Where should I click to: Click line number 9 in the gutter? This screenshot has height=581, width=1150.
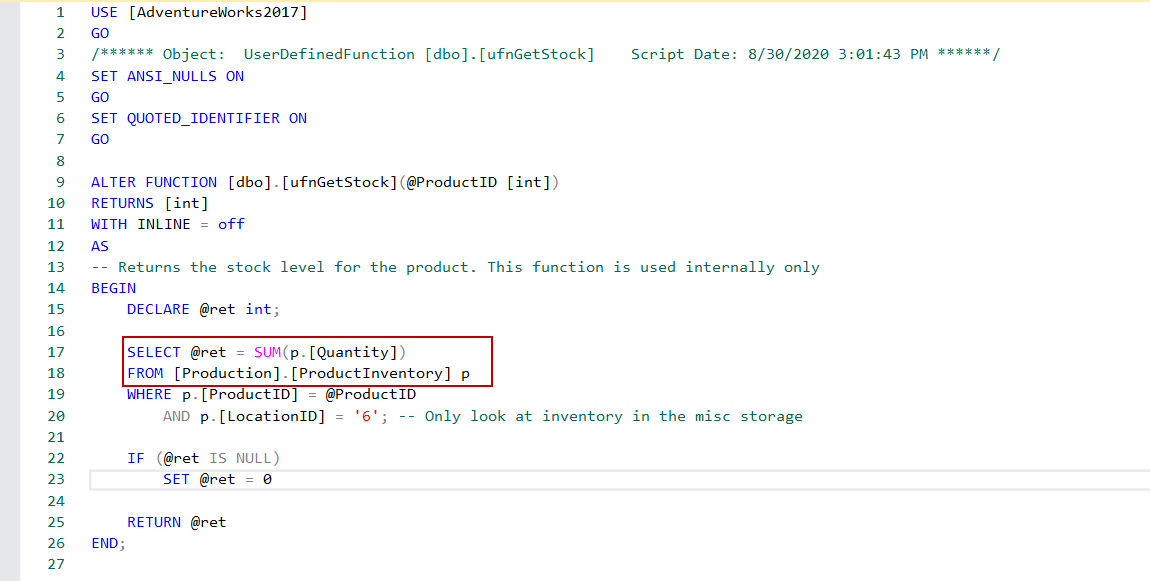[60, 182]
